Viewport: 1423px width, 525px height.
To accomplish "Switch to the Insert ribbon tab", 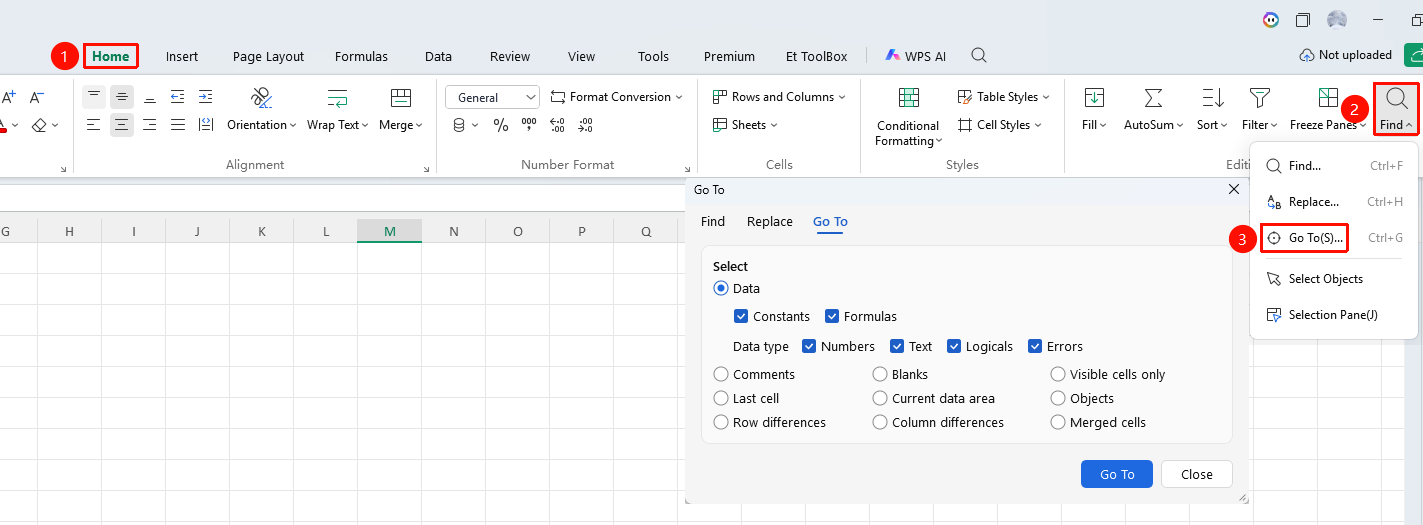I will click(x=182, y=56).
